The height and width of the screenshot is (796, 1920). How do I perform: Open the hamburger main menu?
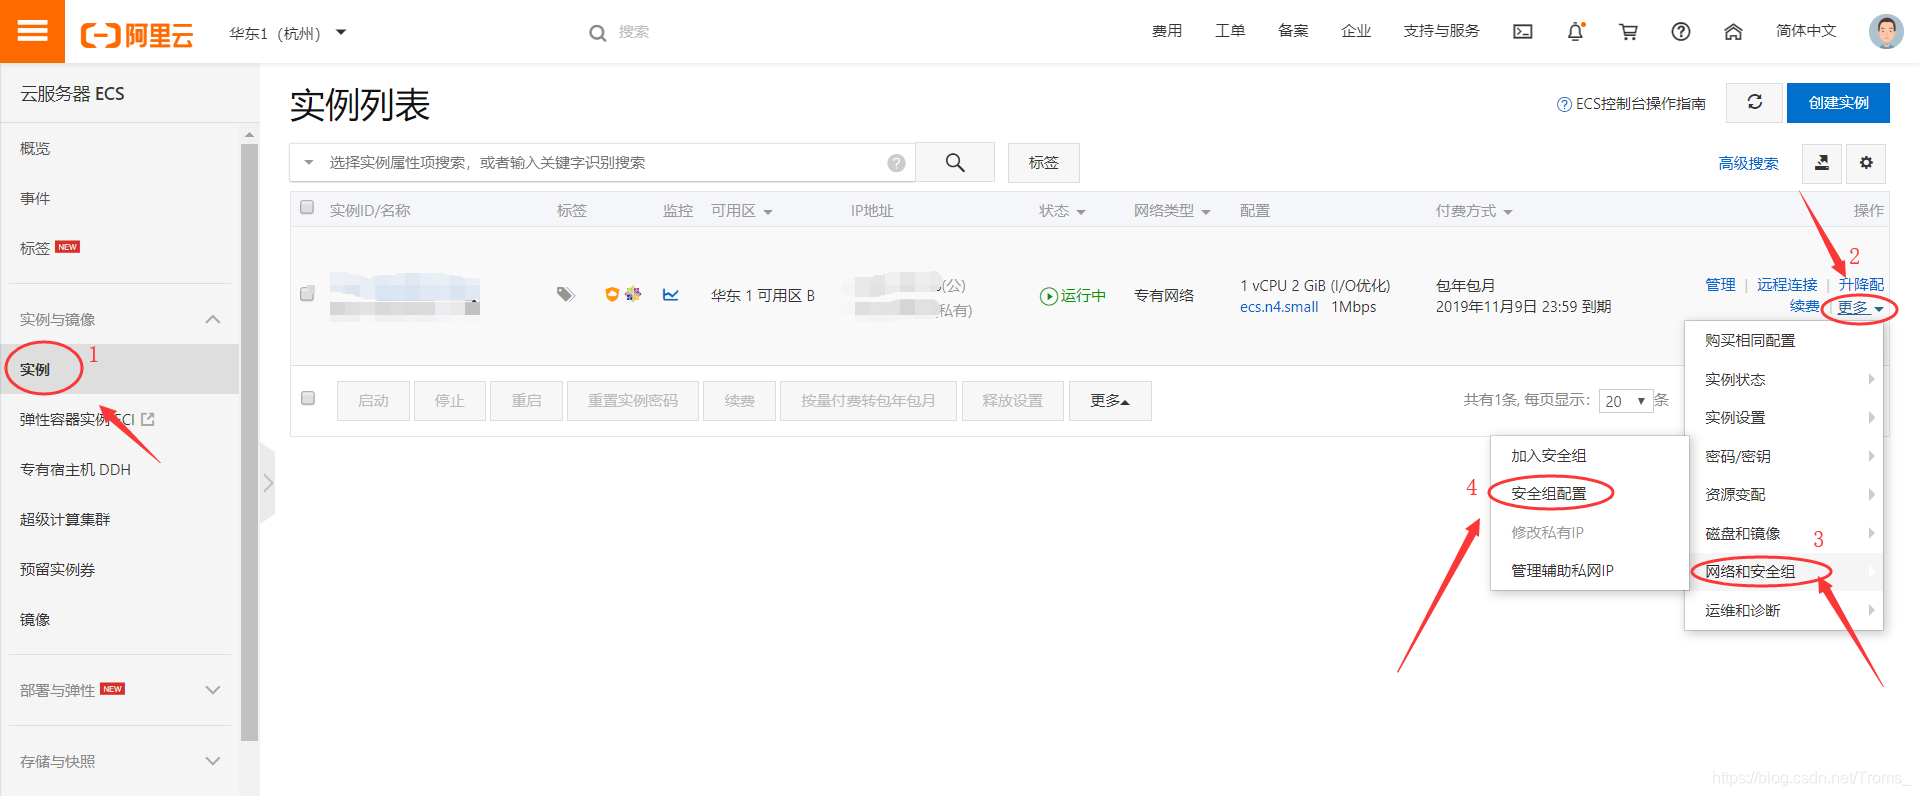[x=32, y=31]
